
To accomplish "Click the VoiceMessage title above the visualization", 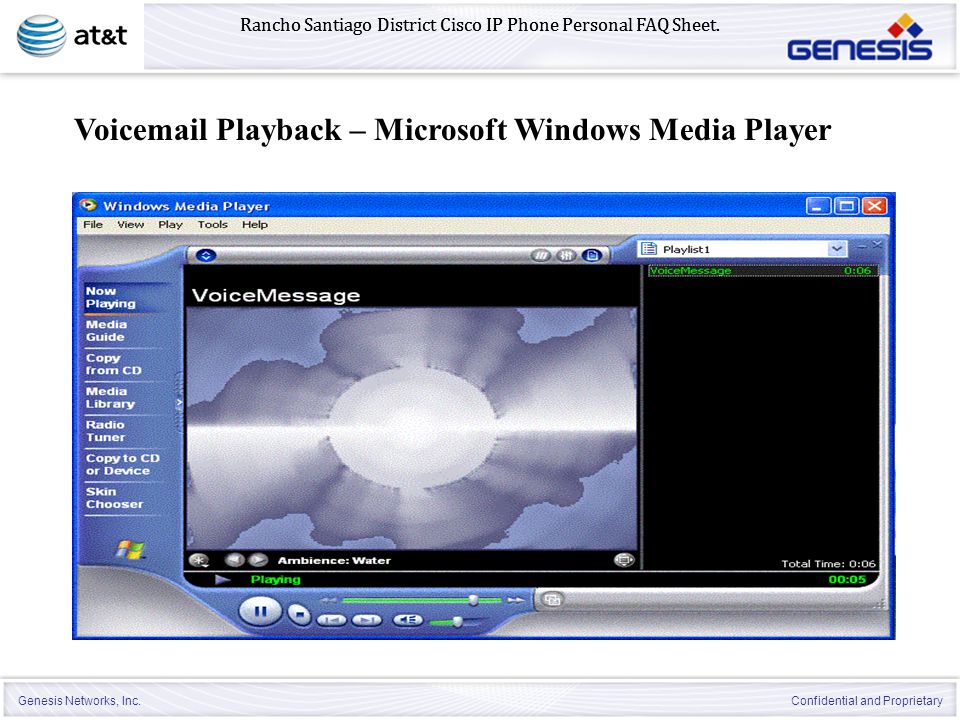I will coord(276,295).
